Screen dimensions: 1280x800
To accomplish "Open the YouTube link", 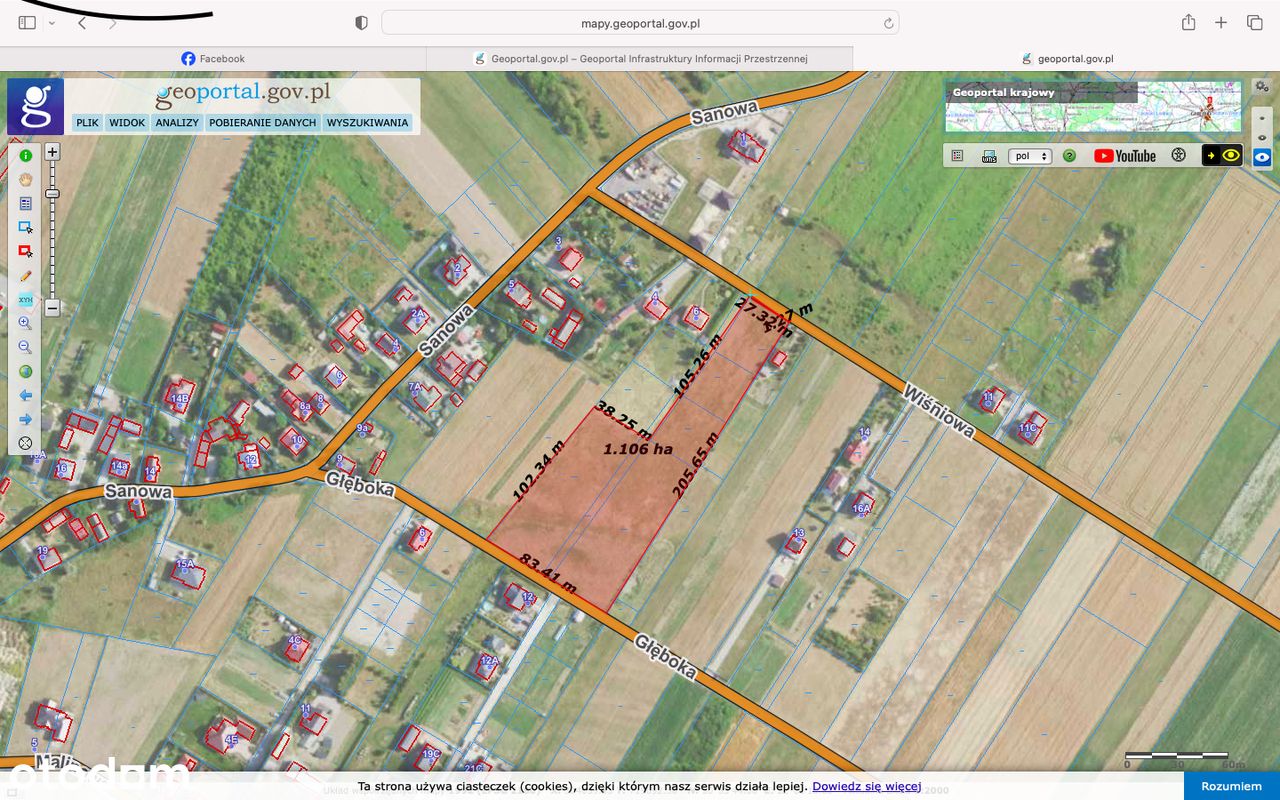I will tap(1125, 156).
